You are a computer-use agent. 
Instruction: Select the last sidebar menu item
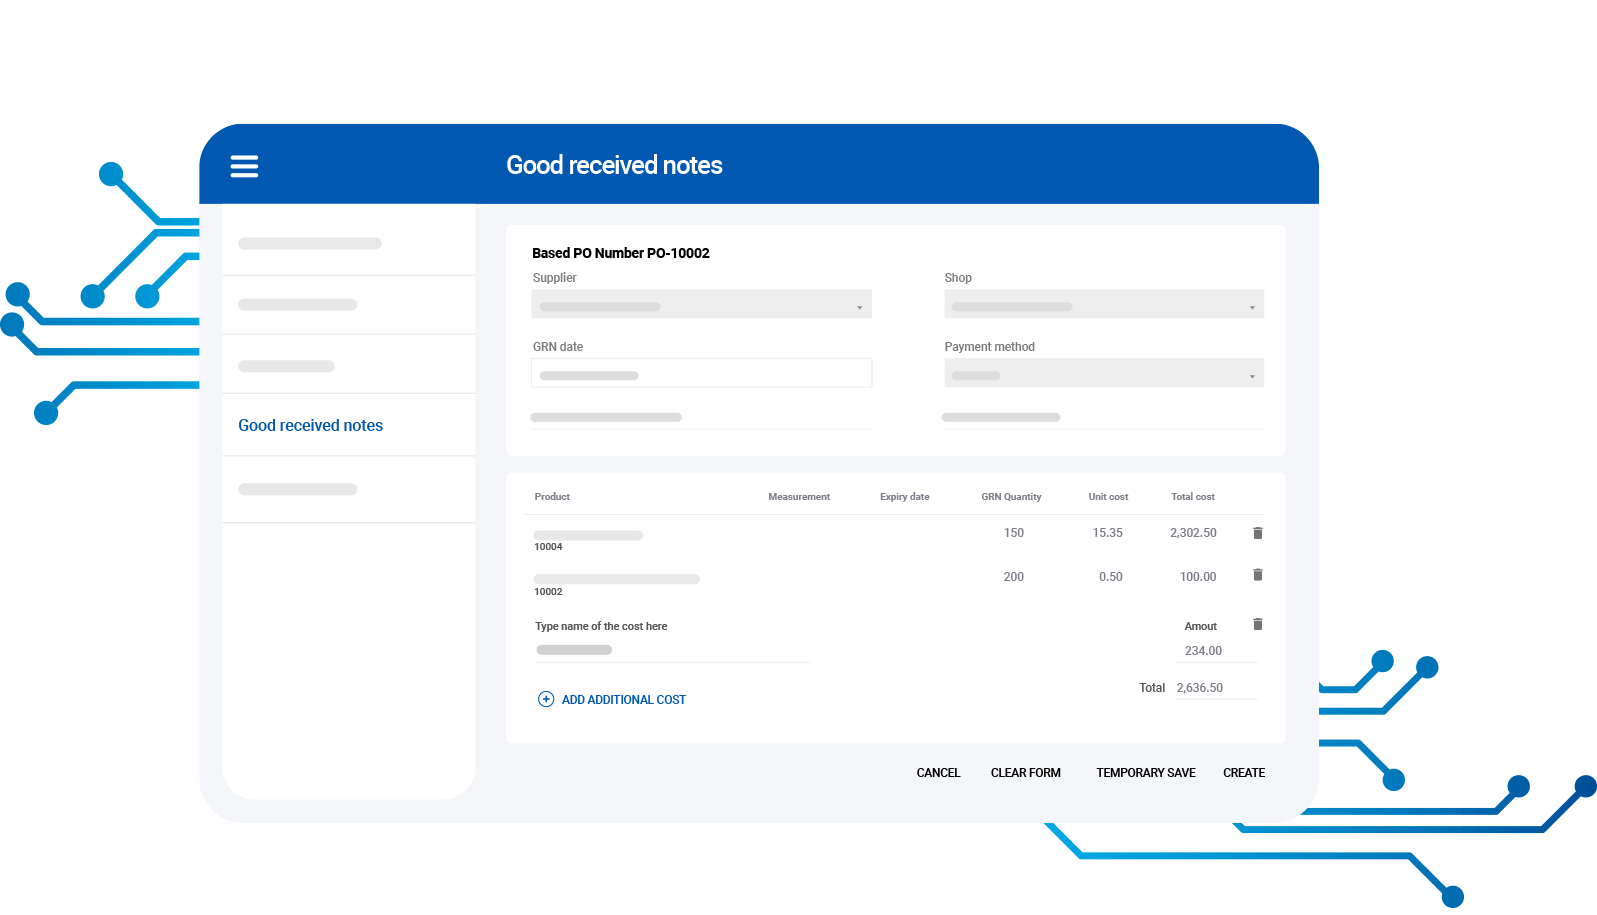pos(298,490)
